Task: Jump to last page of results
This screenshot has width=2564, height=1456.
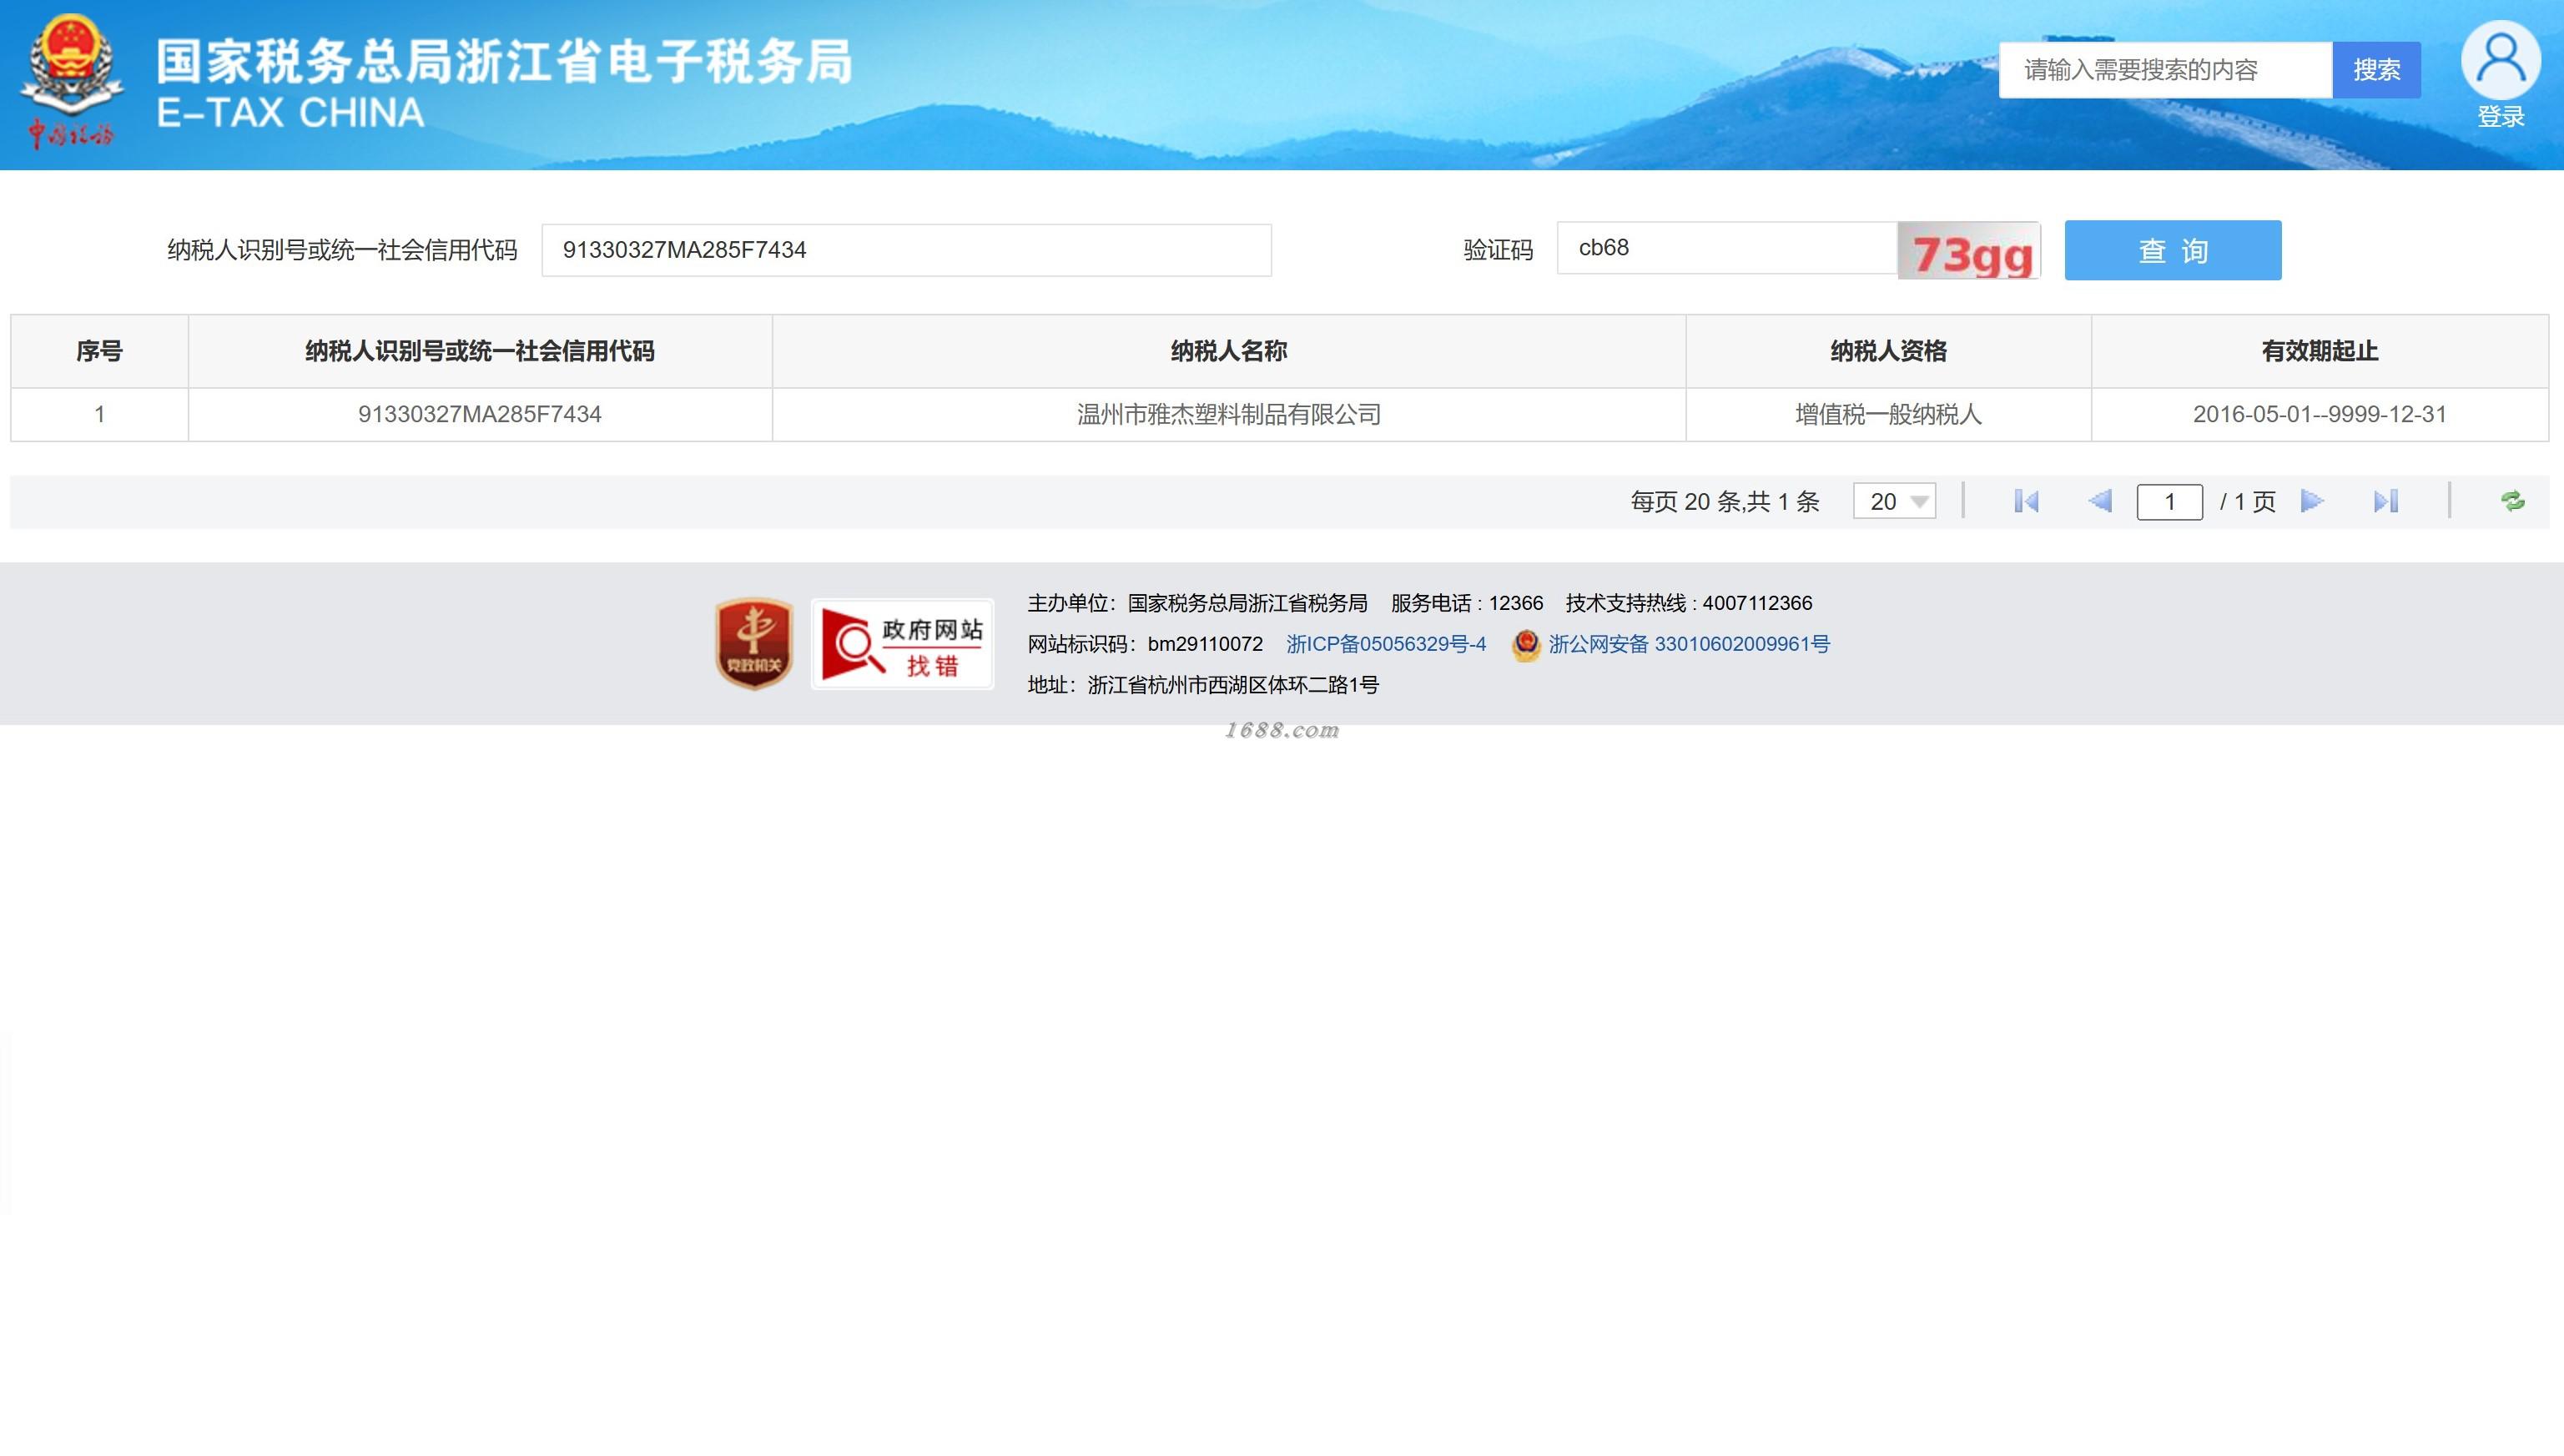Action: pos(2386,501)
